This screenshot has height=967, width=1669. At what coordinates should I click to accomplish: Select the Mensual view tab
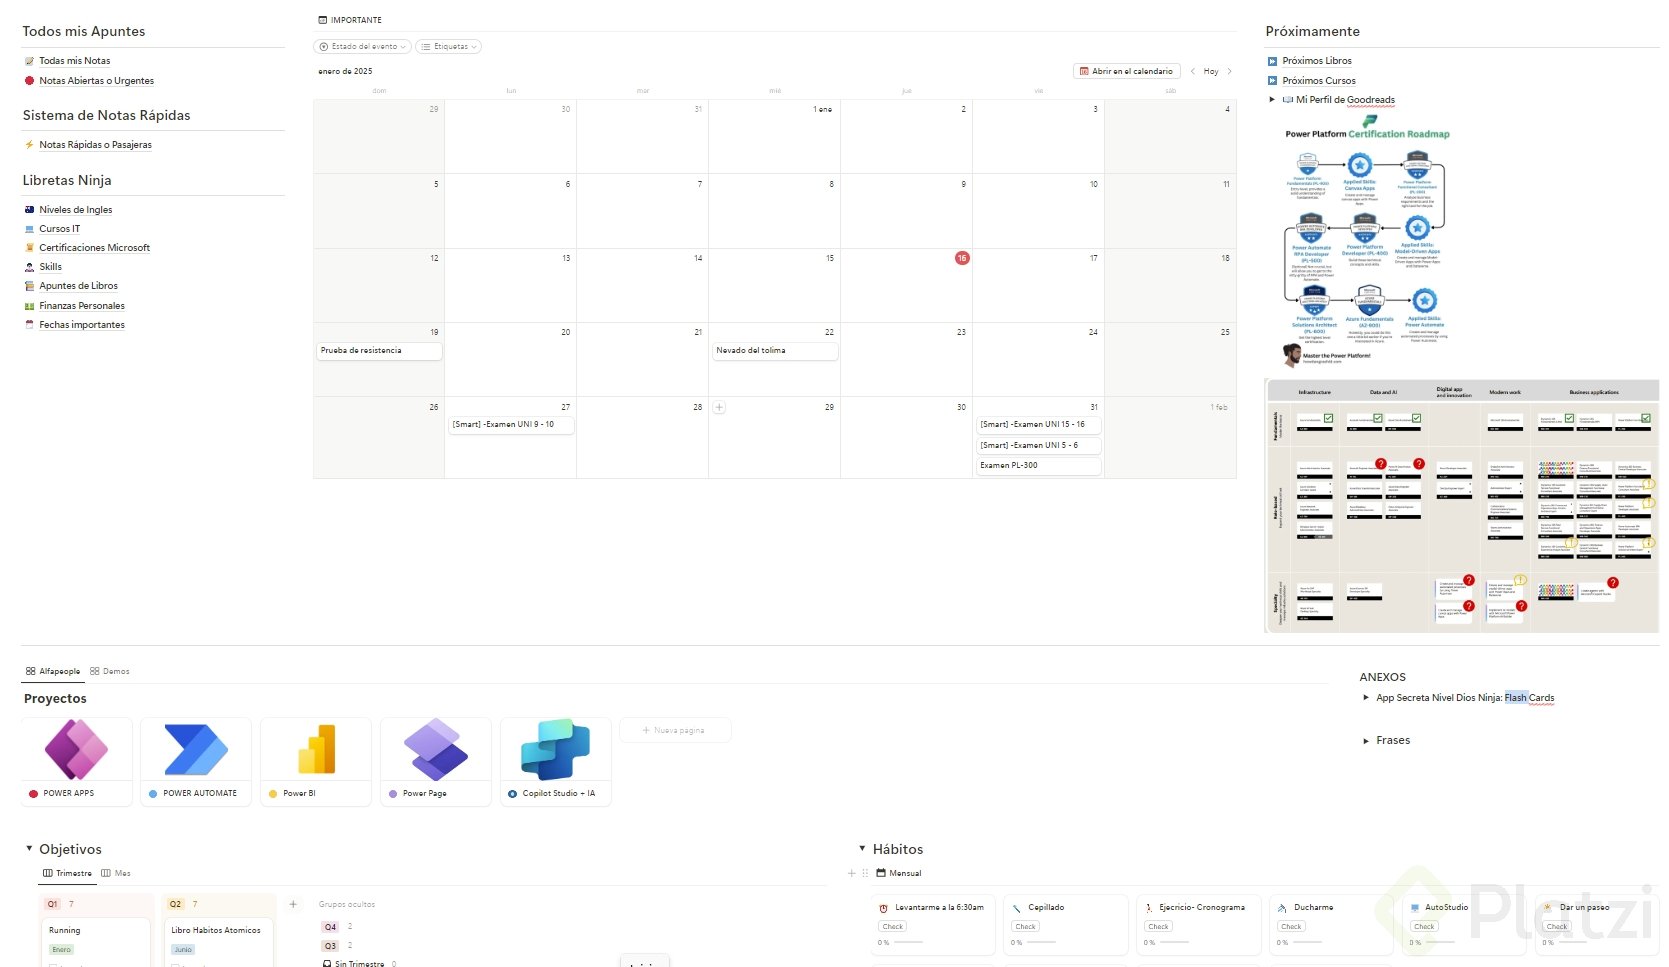899,873
